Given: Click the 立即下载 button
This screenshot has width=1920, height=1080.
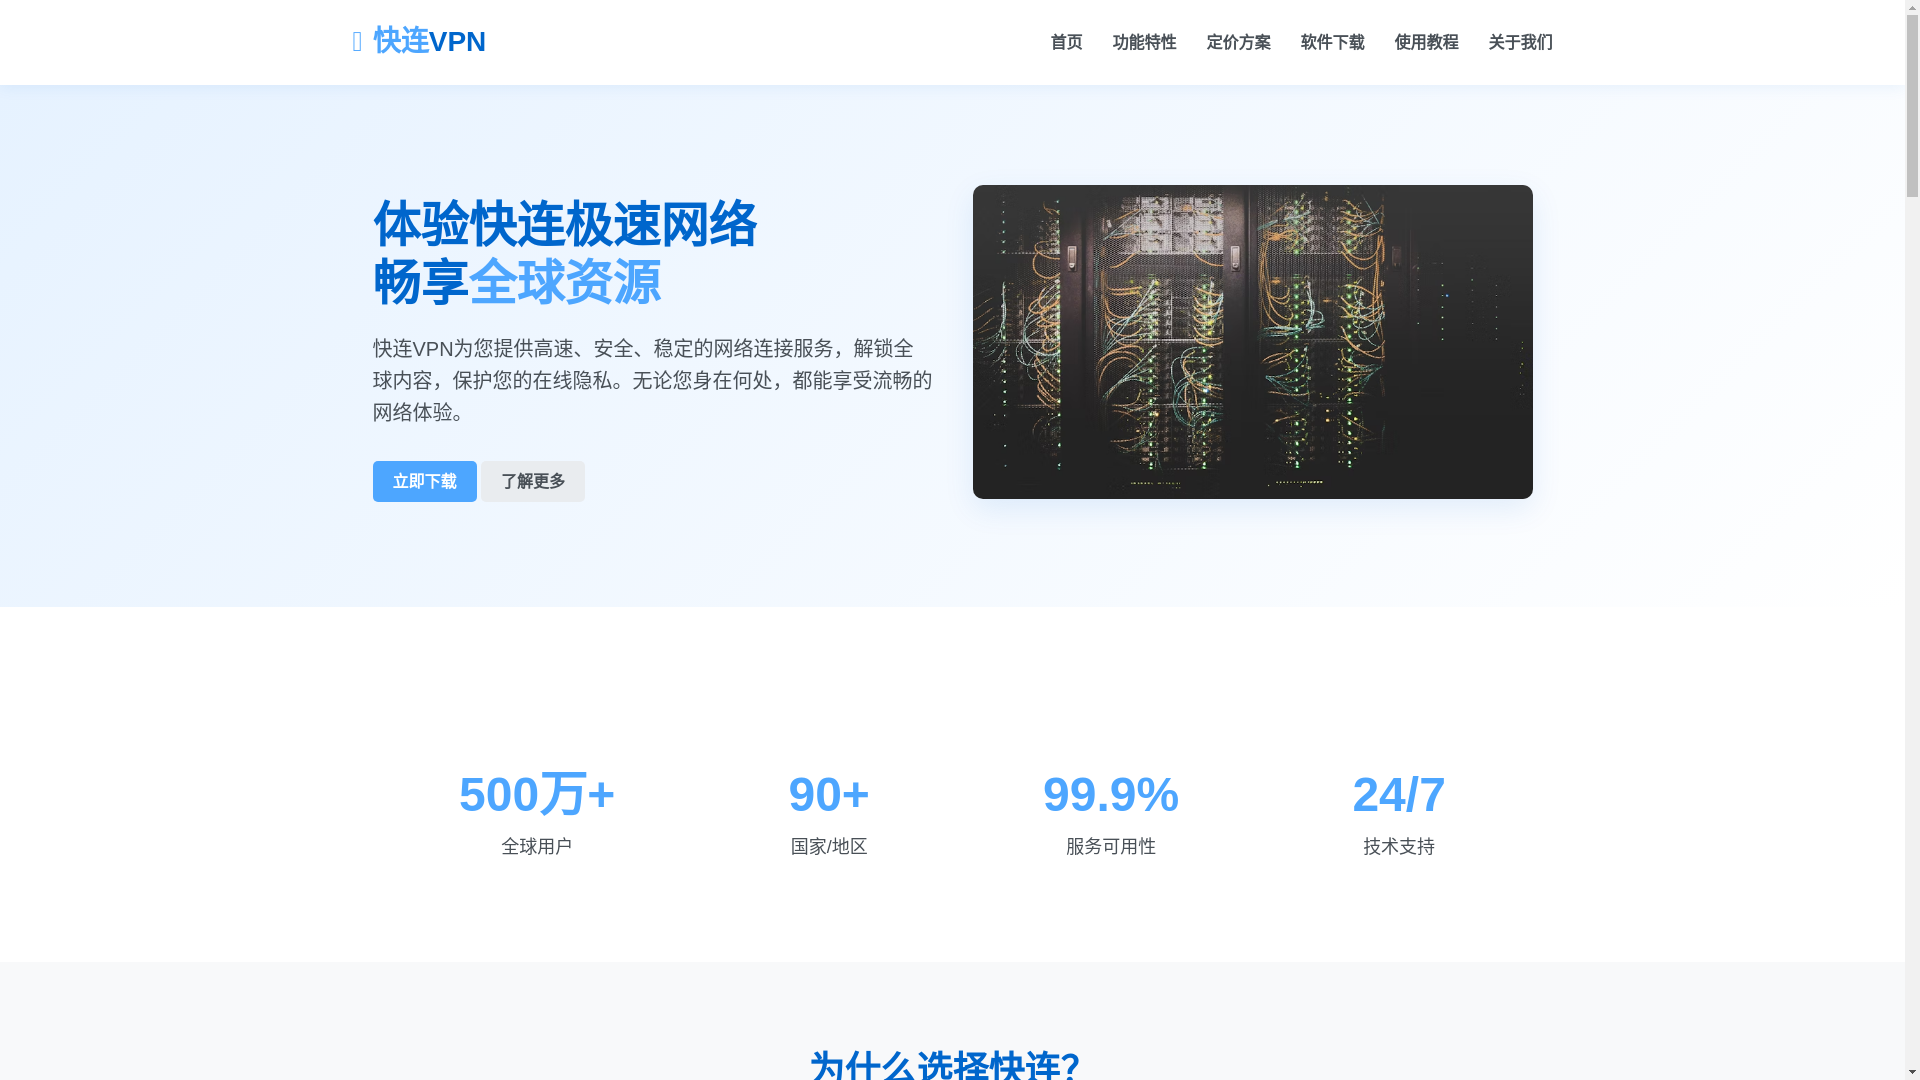Looking at the screenshot, I should 425,481.
